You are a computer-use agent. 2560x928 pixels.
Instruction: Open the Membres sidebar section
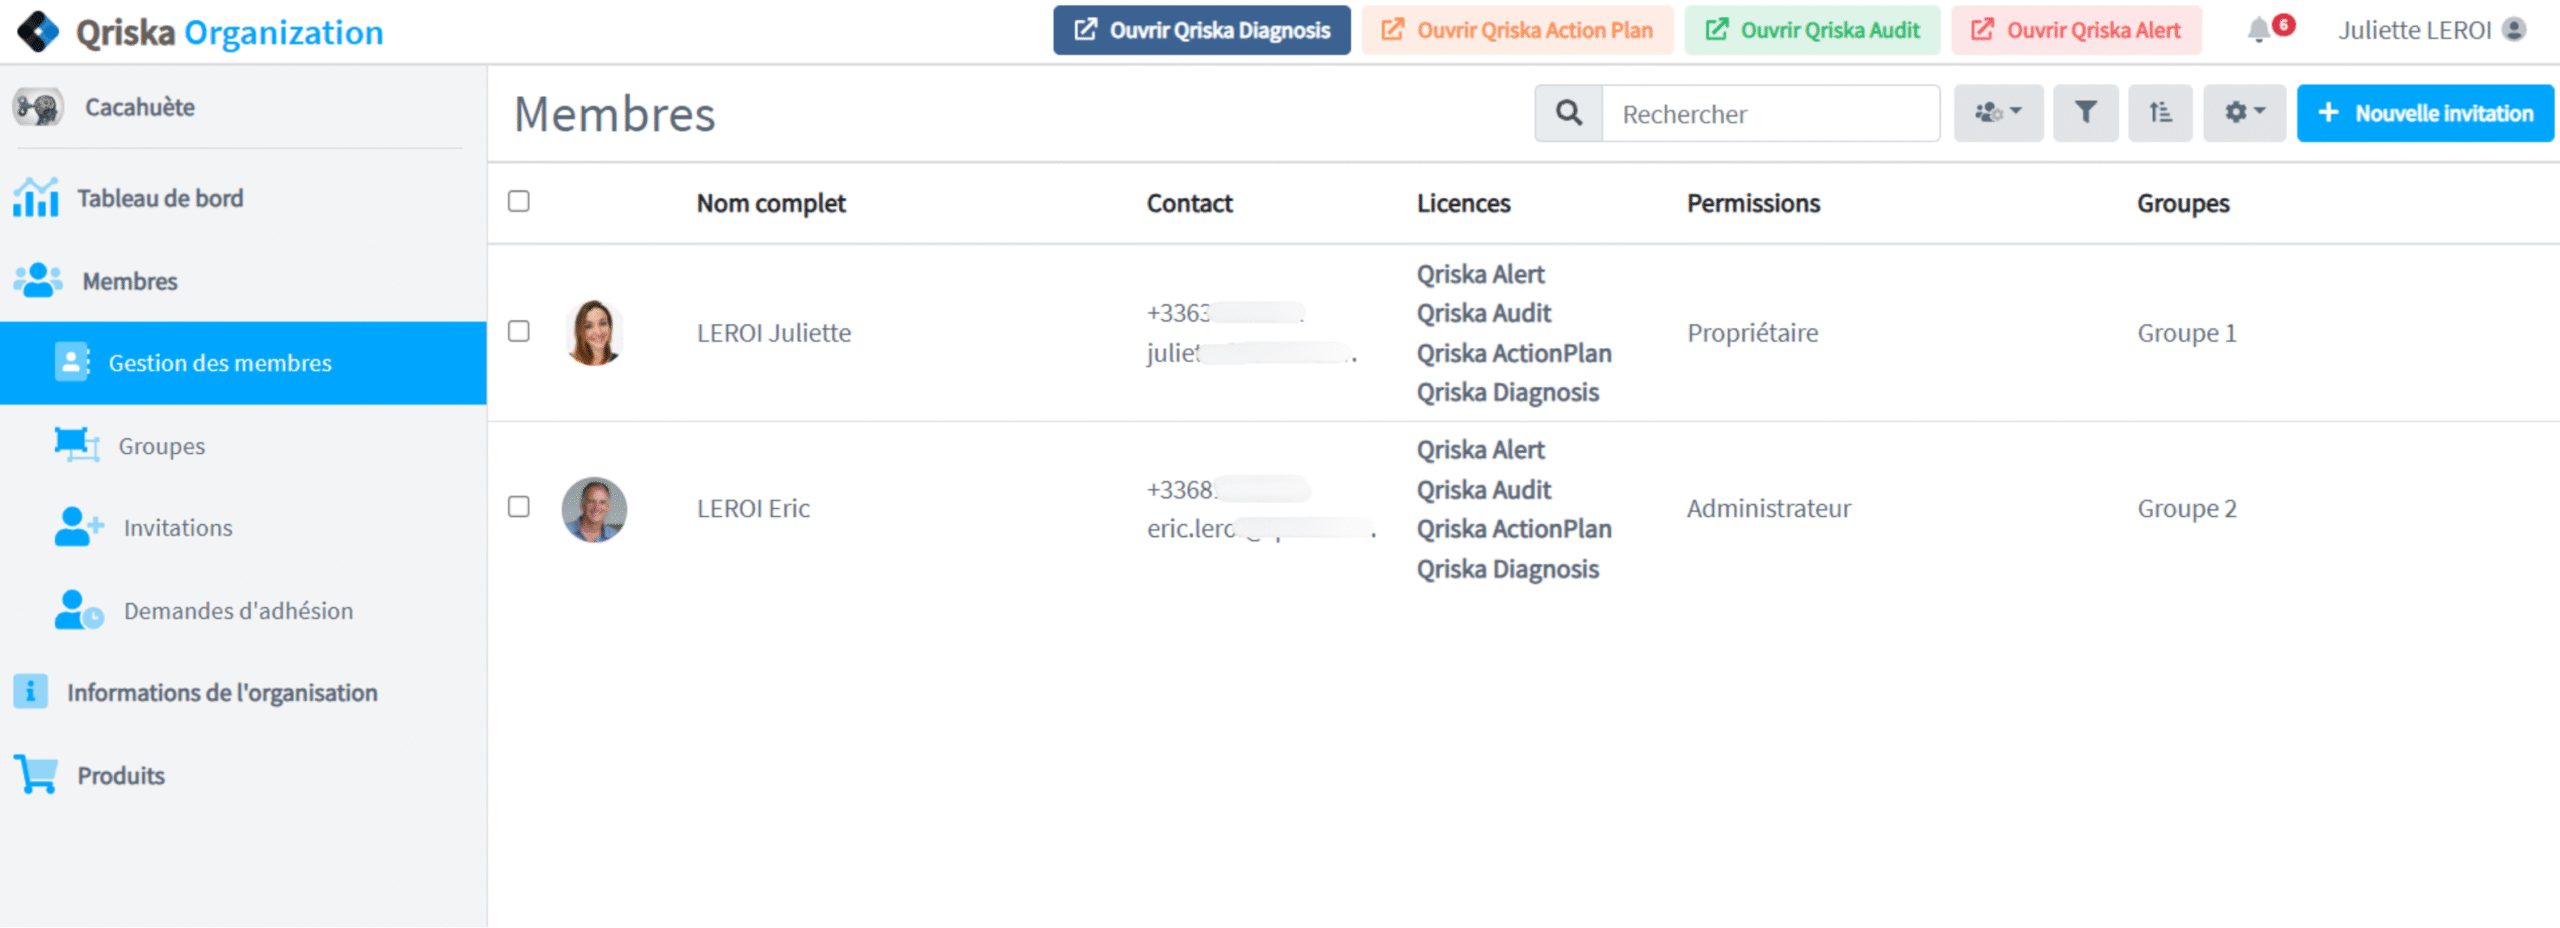point(243,281)
